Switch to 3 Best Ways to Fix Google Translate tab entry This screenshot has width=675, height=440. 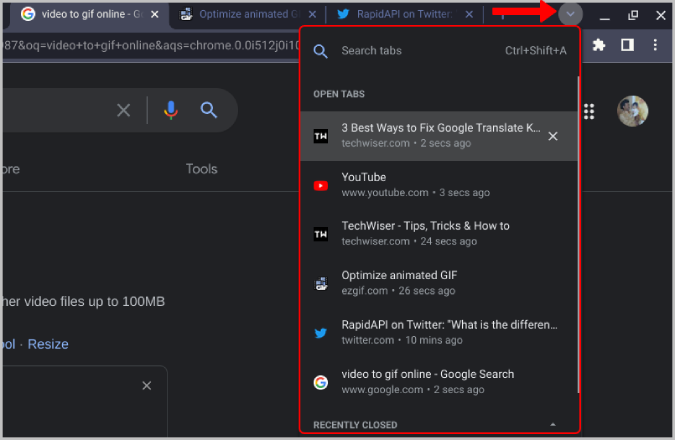pyautogui.click(x=439, y=136)
